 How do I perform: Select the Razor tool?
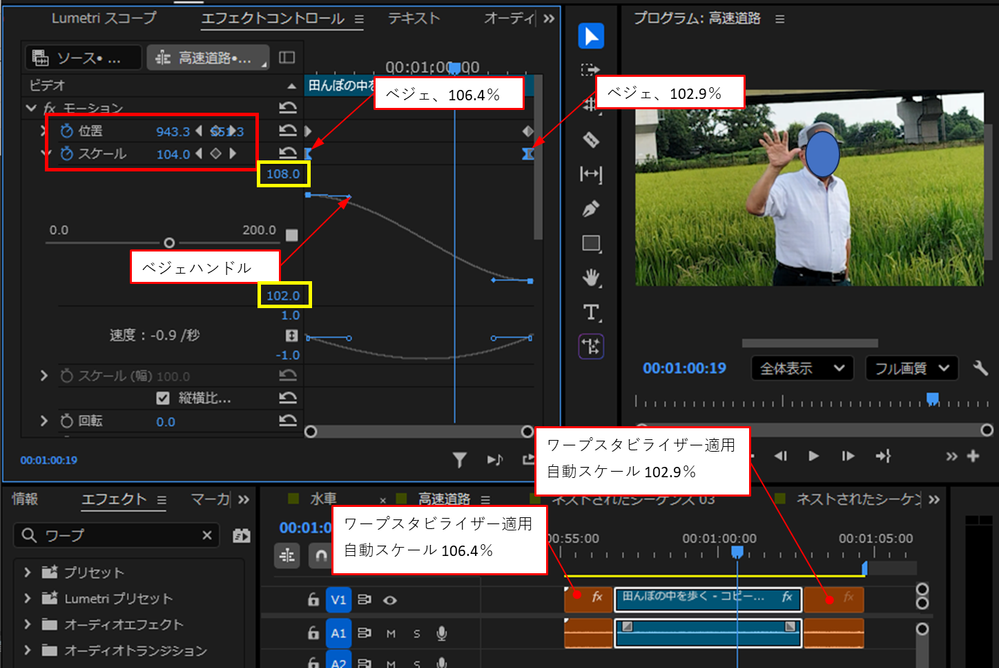click(x=591, y=140)
